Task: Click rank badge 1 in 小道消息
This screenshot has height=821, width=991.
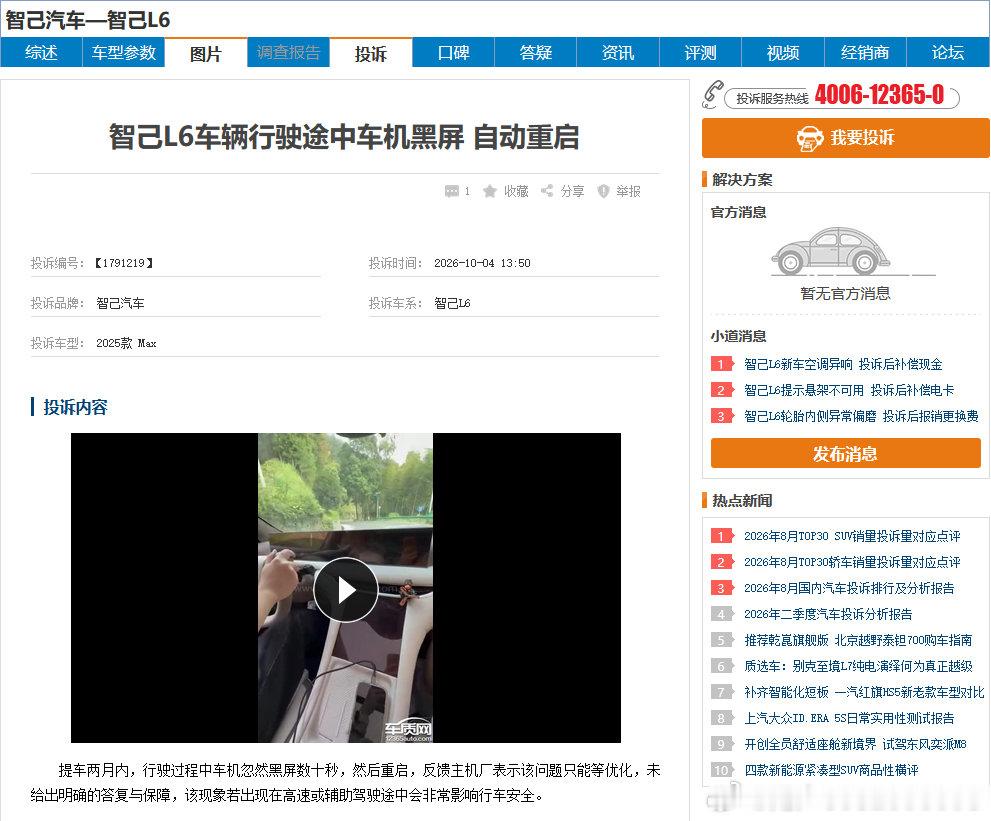Action: tap(722, 364)
